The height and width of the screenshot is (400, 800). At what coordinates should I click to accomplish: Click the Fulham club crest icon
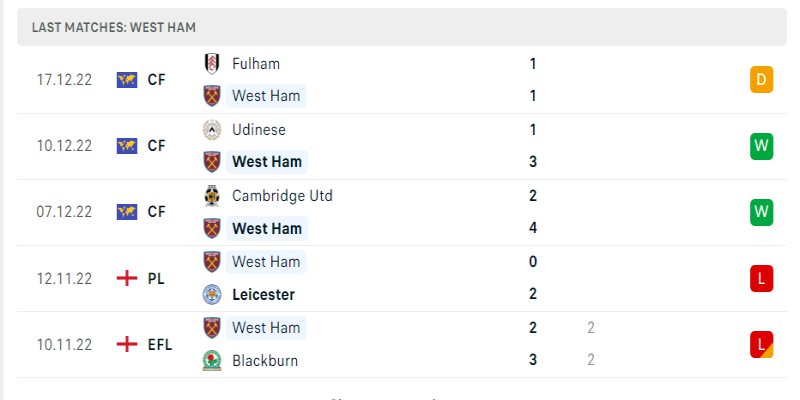click(212, 63)
